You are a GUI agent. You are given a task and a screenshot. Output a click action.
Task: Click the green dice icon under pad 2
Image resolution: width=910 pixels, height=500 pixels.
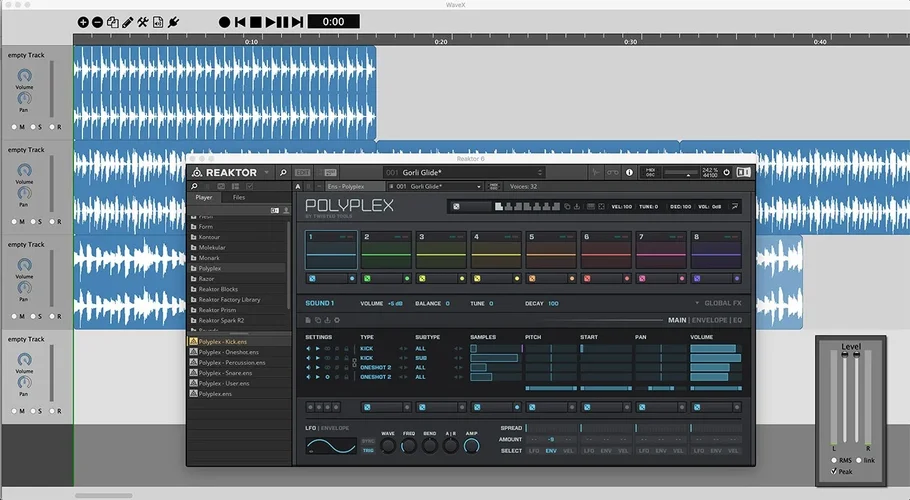click(367, 278)
